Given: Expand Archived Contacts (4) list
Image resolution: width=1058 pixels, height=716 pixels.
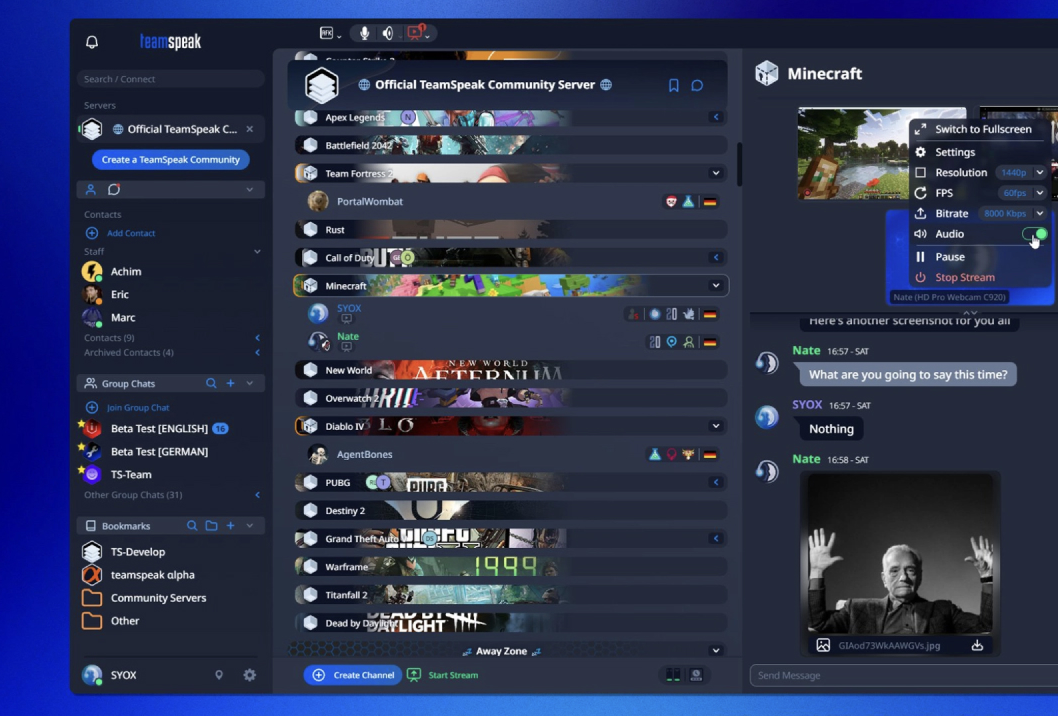Looking at the screenshot, I should [x=257, y=352].
